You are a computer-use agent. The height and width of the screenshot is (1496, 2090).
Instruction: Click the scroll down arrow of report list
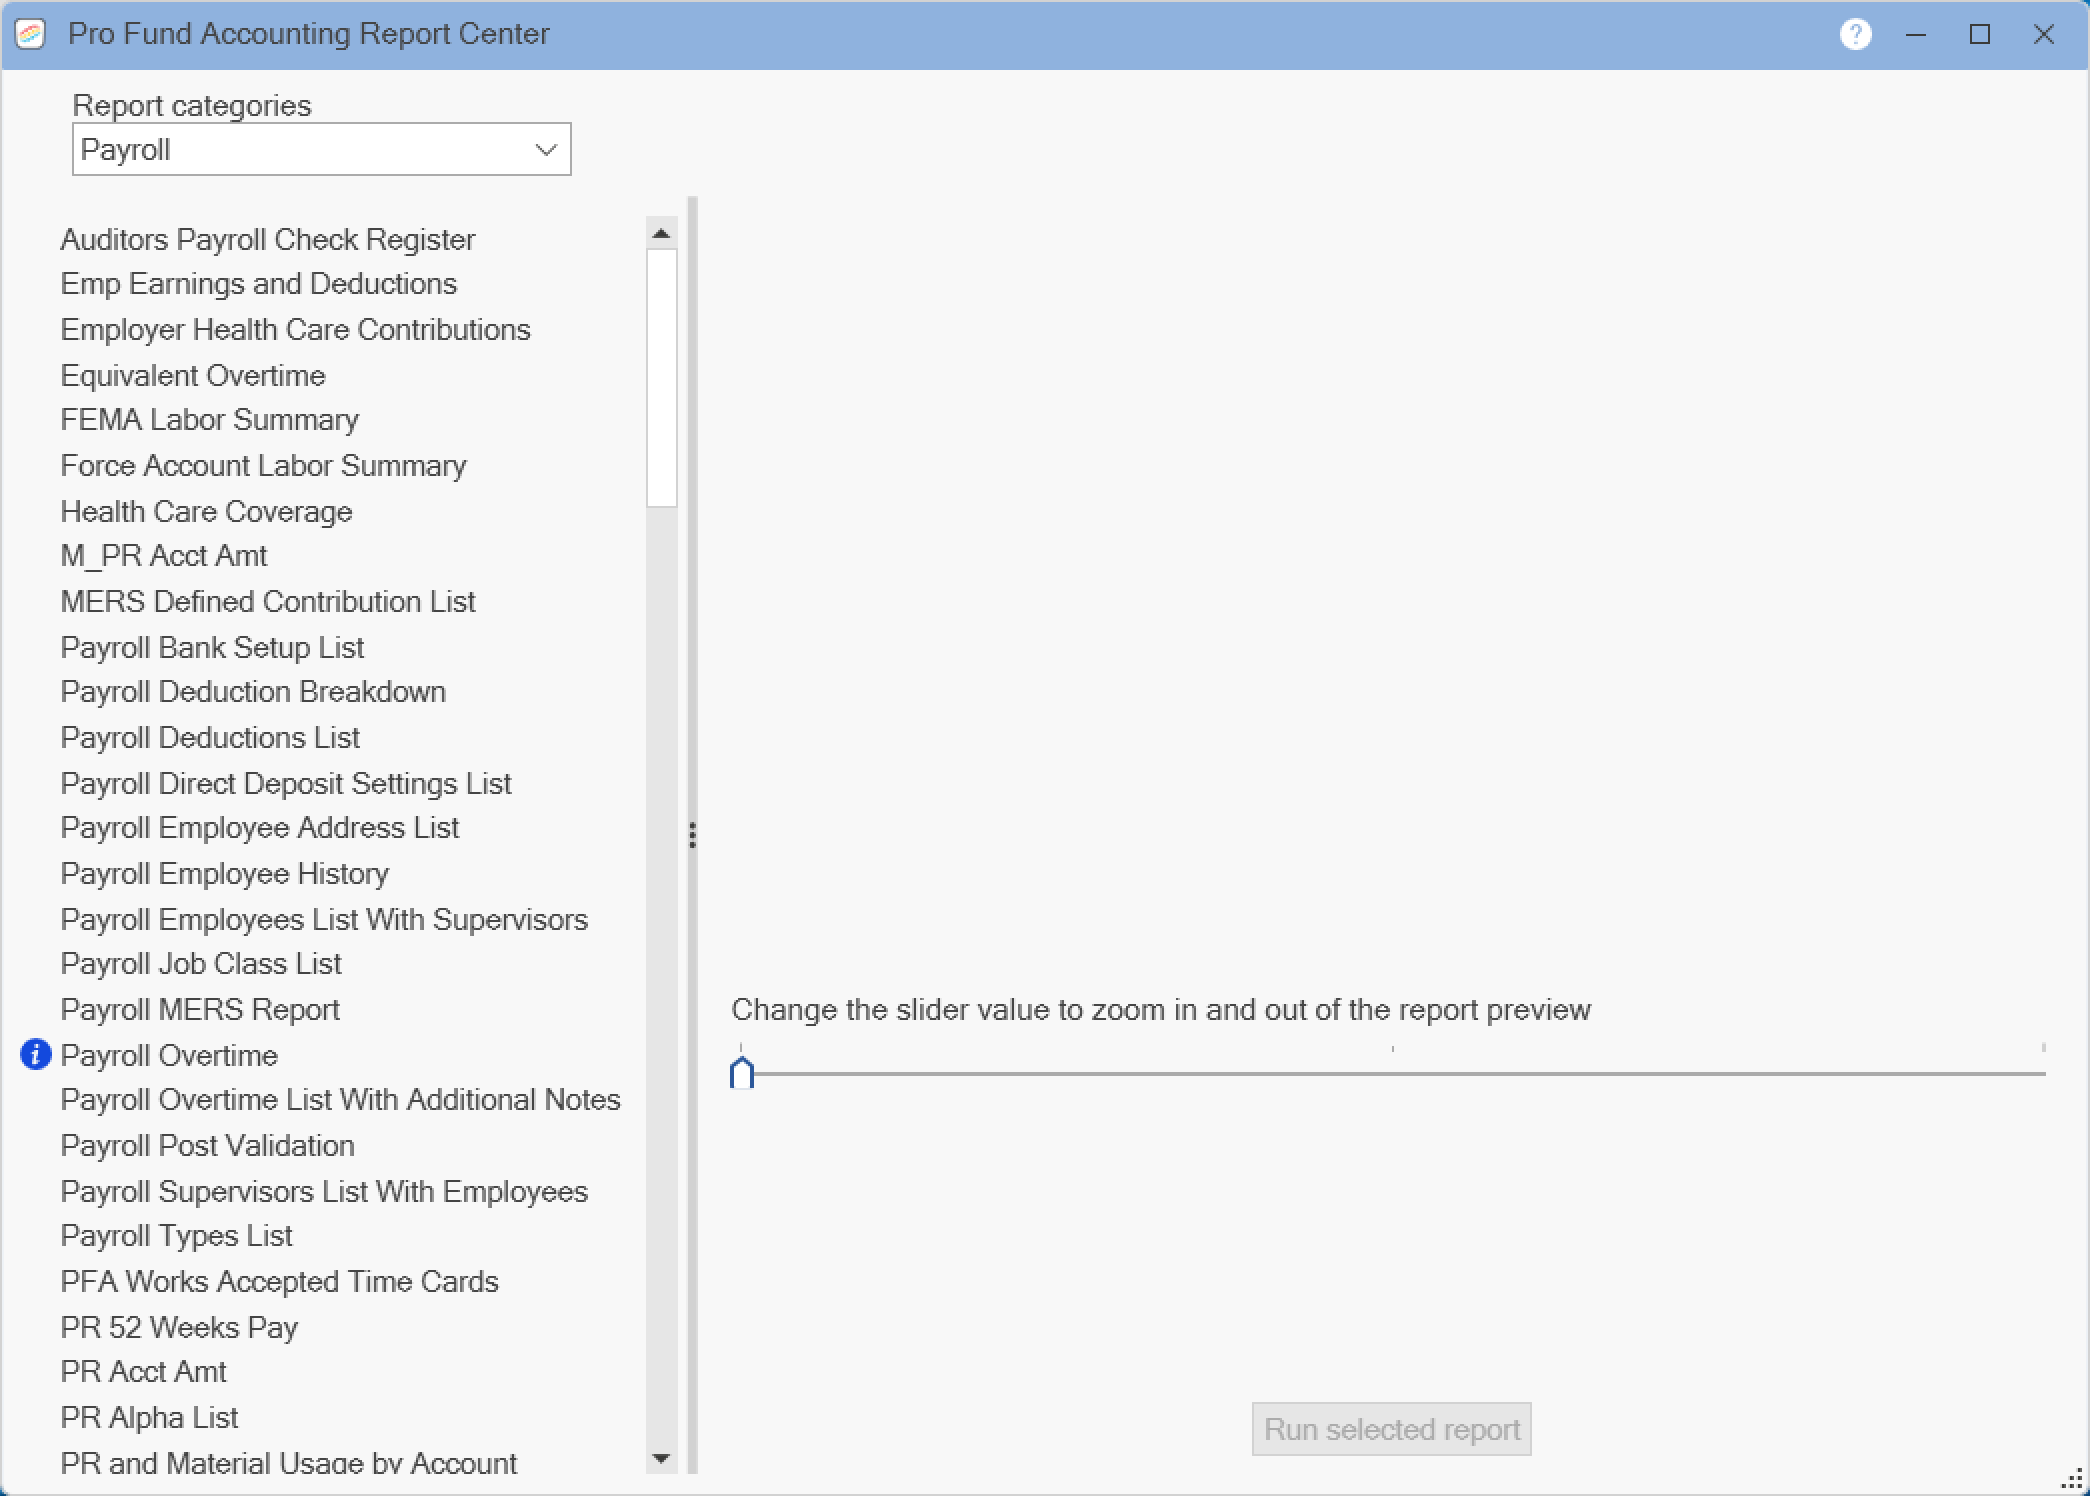click(x=661, y=1459)
